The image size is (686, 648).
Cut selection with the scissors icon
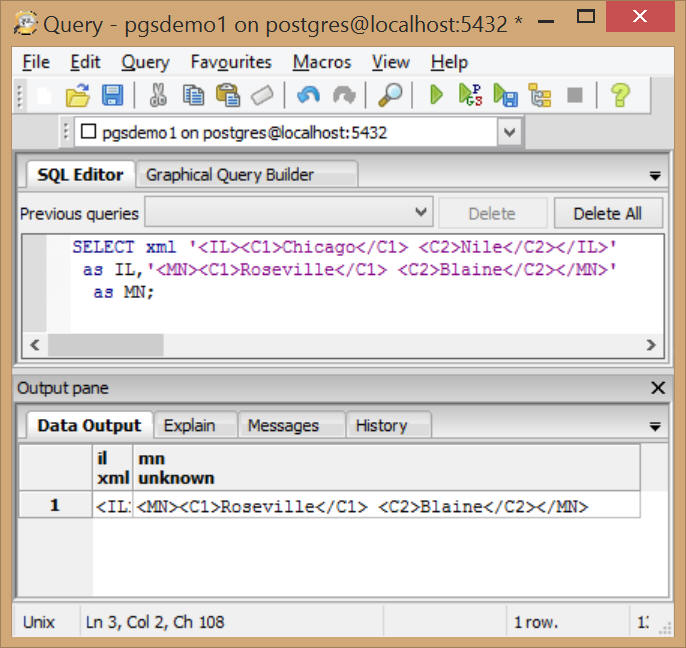pyautogui.click(x=158, y=95)
